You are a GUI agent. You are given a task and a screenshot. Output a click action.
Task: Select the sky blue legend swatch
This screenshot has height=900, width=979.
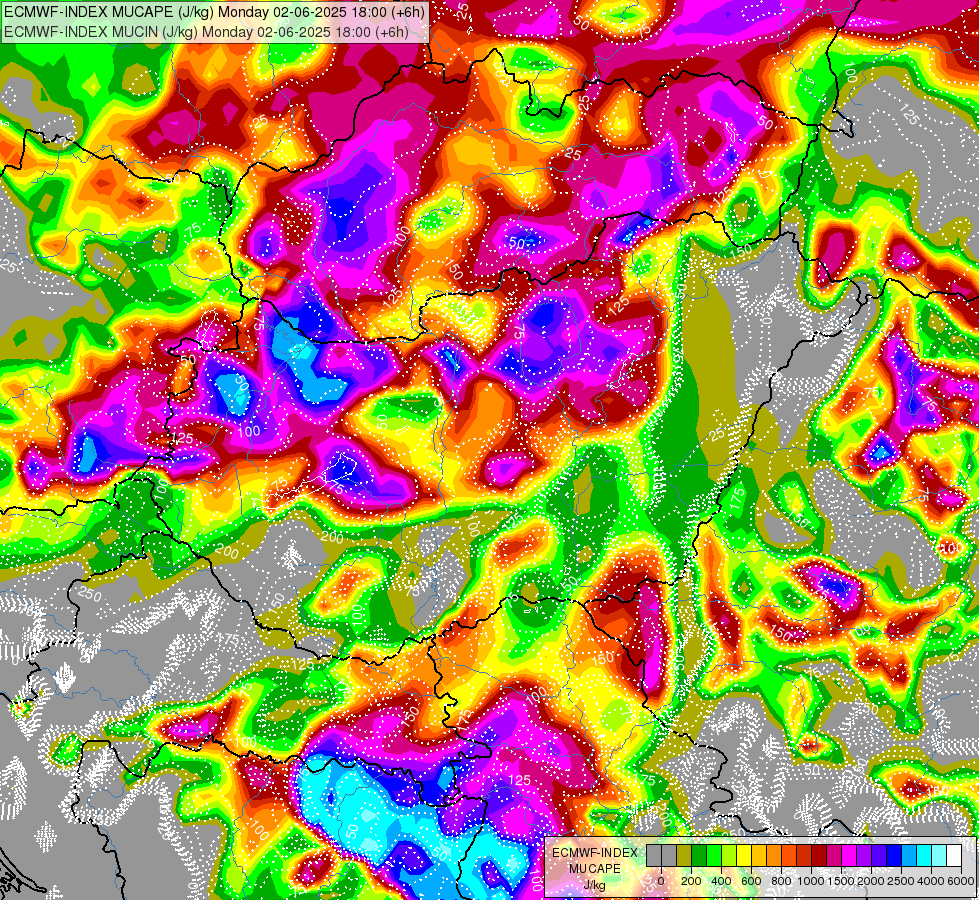[x=908, y=855]
